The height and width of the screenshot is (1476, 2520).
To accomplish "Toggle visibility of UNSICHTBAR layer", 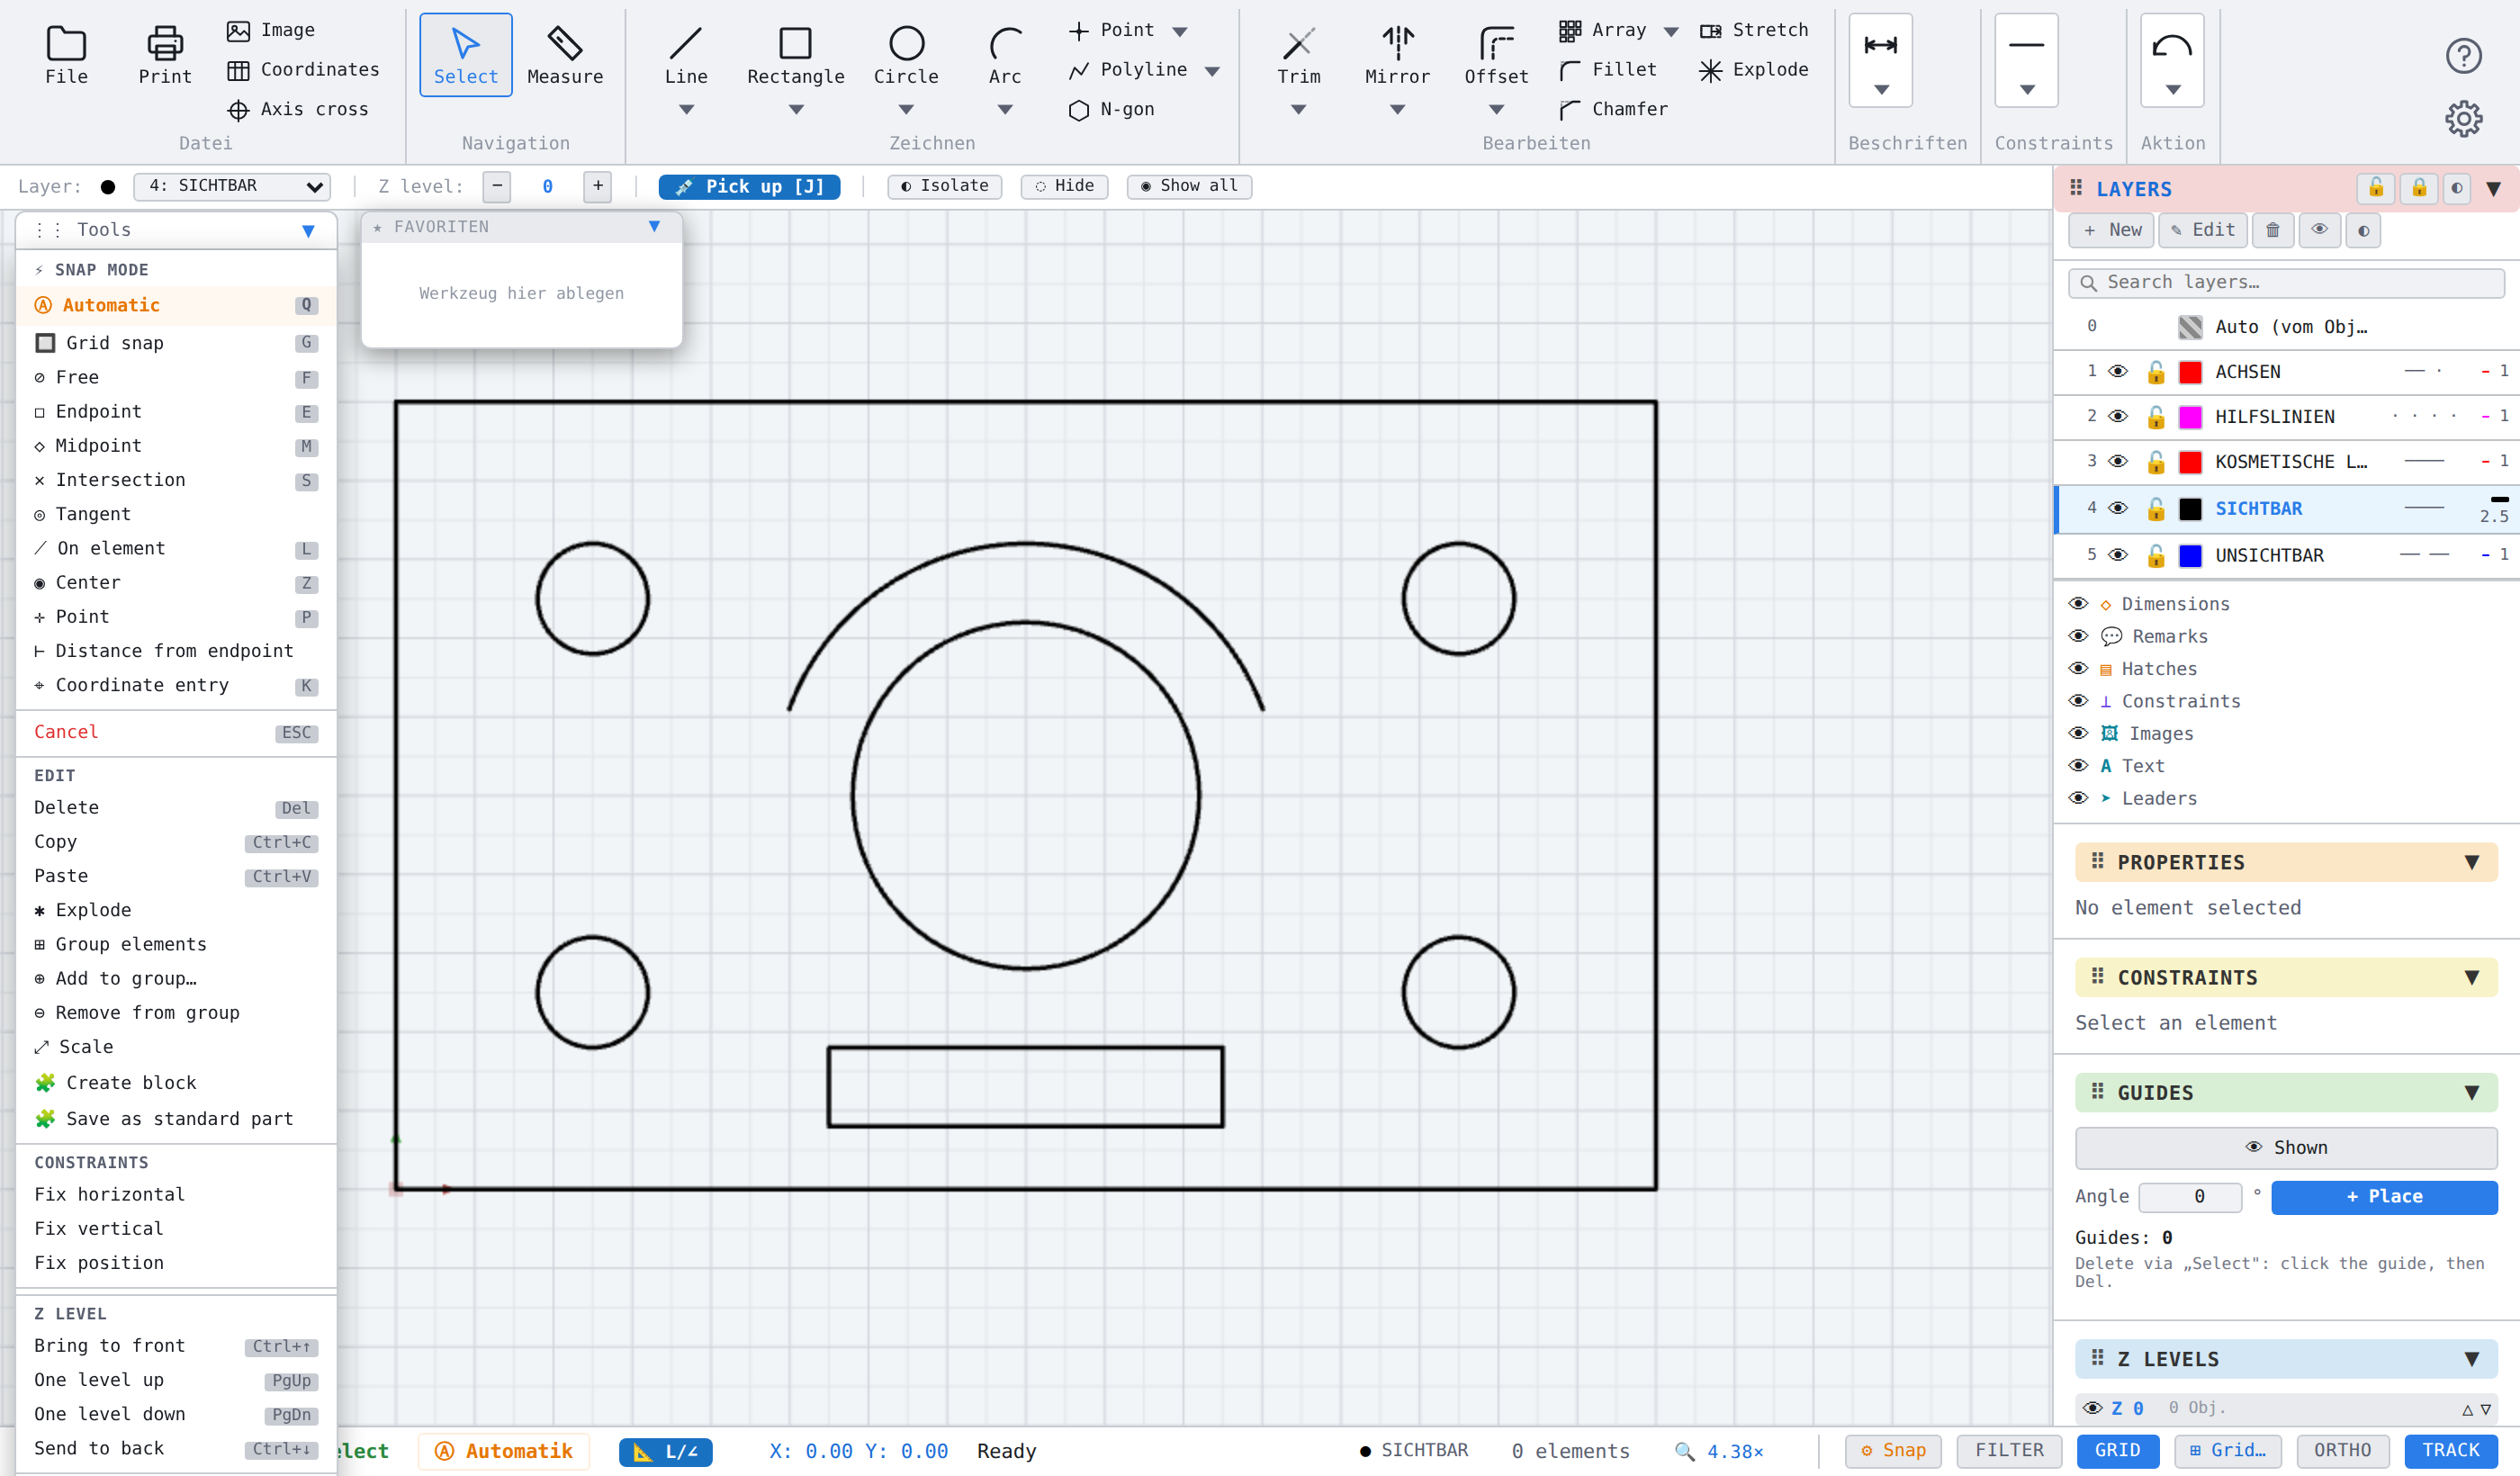I will point(2118,555).
